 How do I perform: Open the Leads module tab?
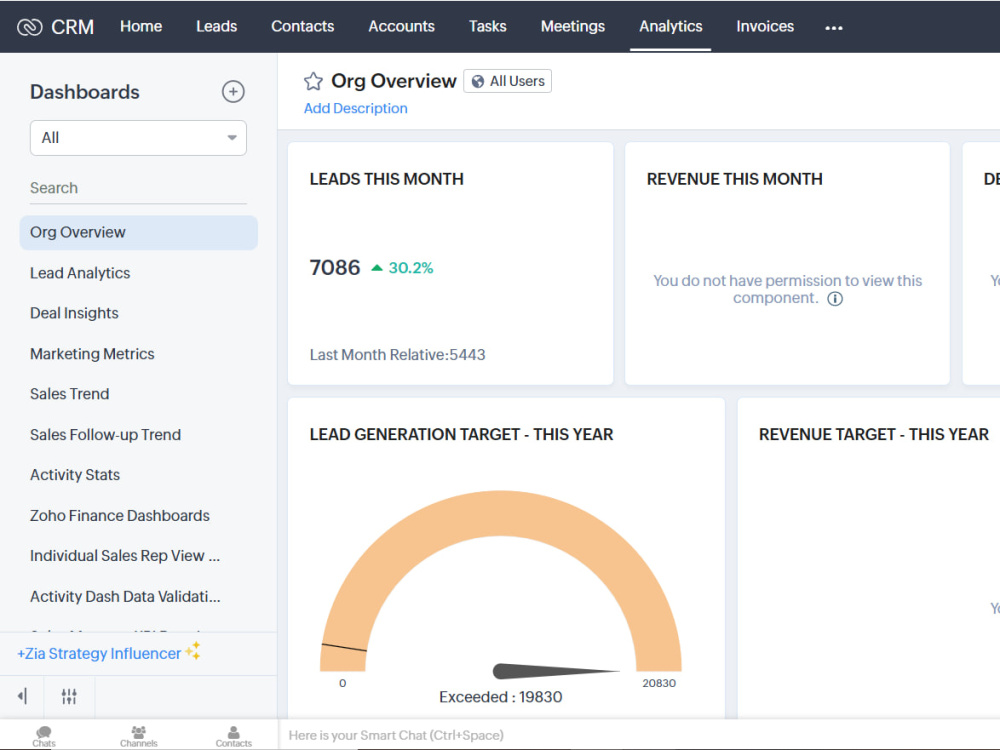(217, 26)
